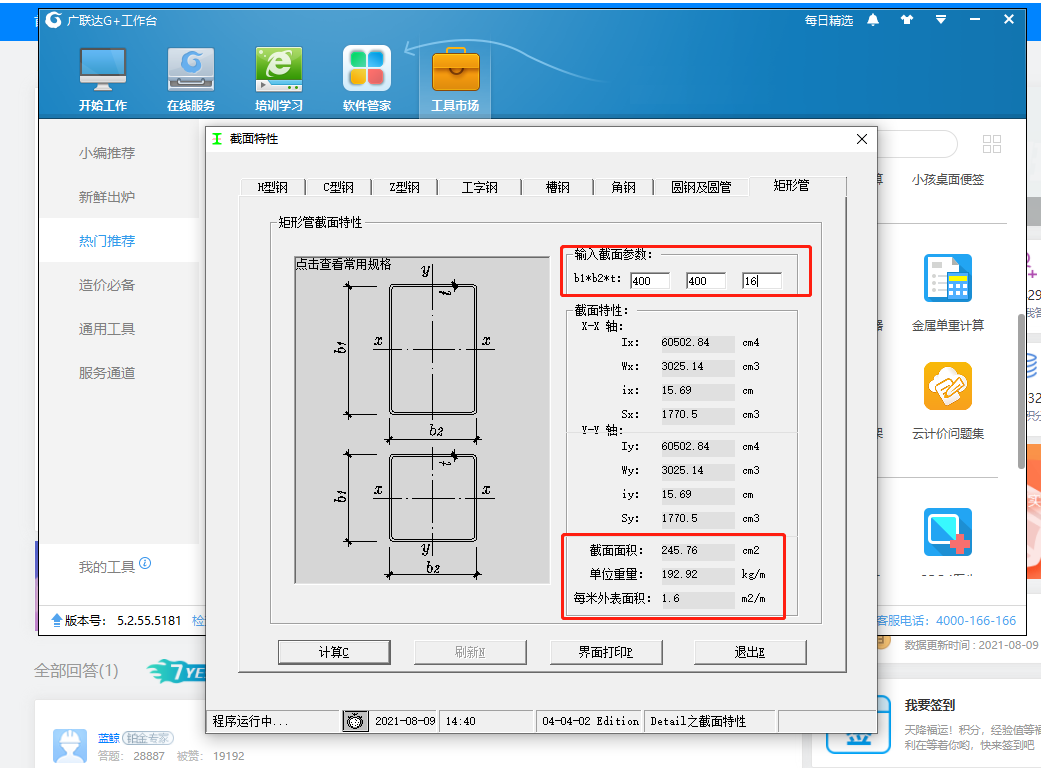The width and height of the screenshot is (1041, 768).
Task: Click the 界面打印P button
Action: click(x=606, y=653)
